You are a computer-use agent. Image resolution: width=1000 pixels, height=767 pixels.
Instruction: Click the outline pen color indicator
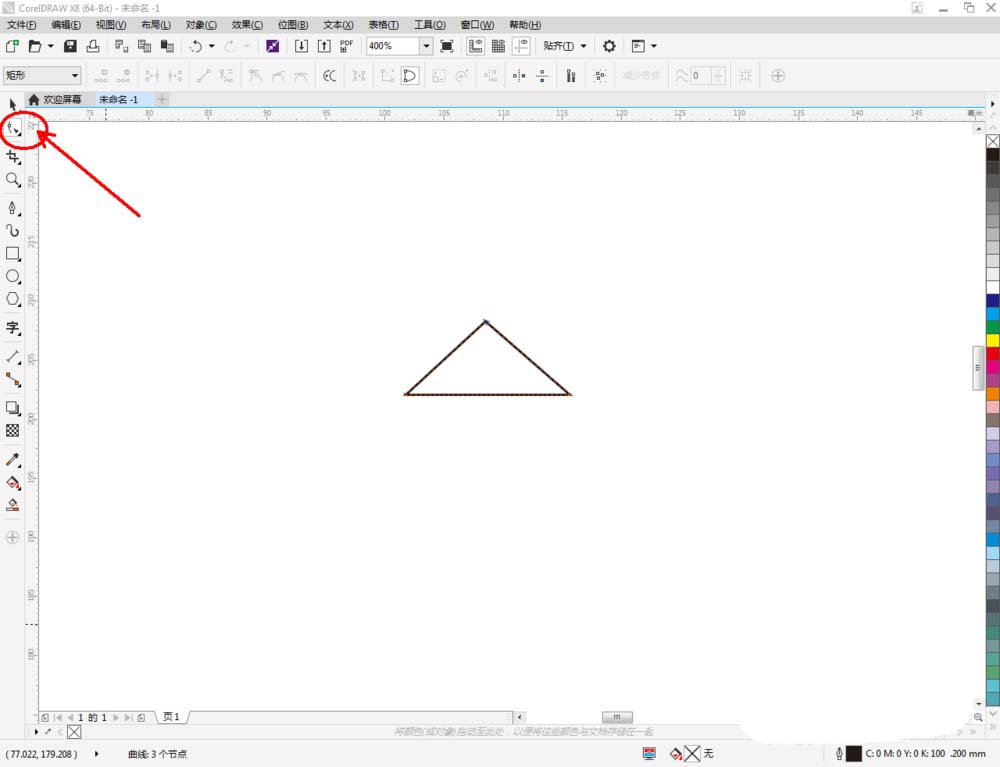pyautogui.click(x=853, y=754)
